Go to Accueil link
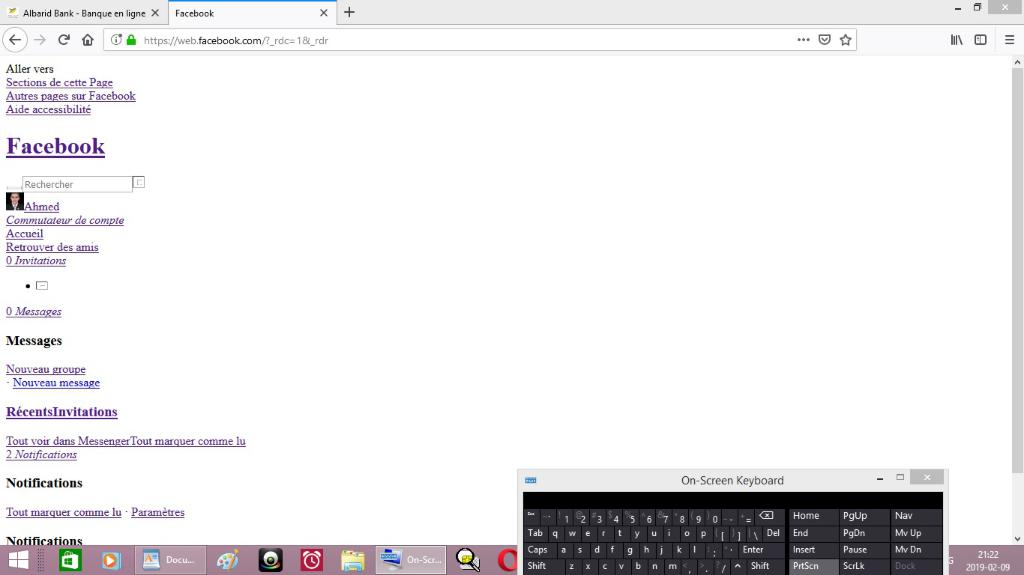This screenshot has height=575, width=1024. click(x=24, y=233)
